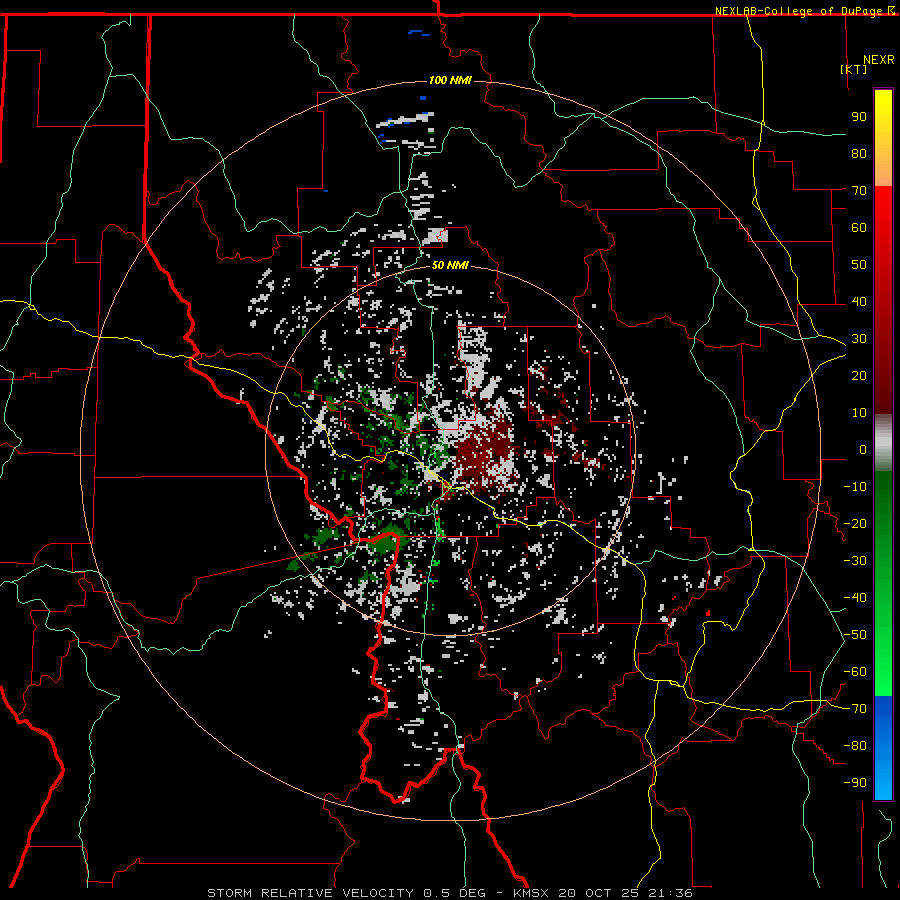
Task: Pick the dark green segment of the color bar
Action: [x=883, y=505]
